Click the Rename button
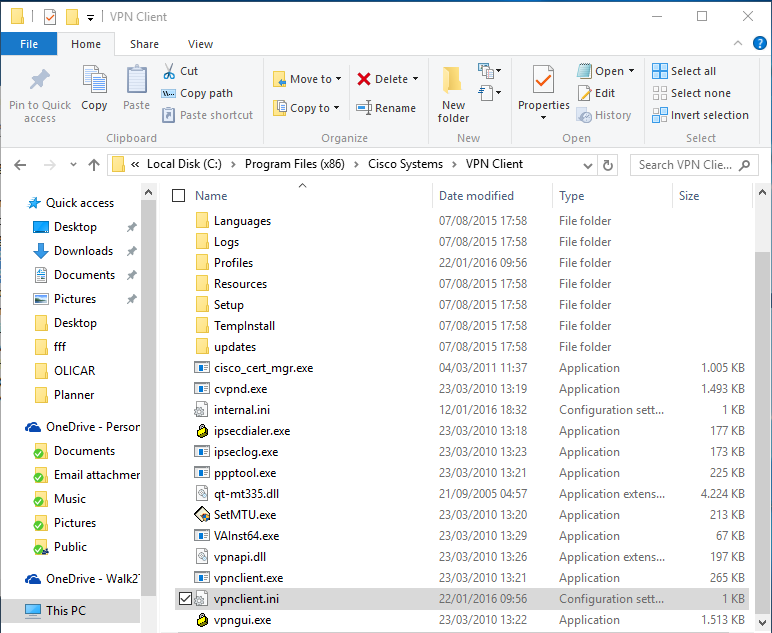772x633 pixels. click(x=386, y=108)
